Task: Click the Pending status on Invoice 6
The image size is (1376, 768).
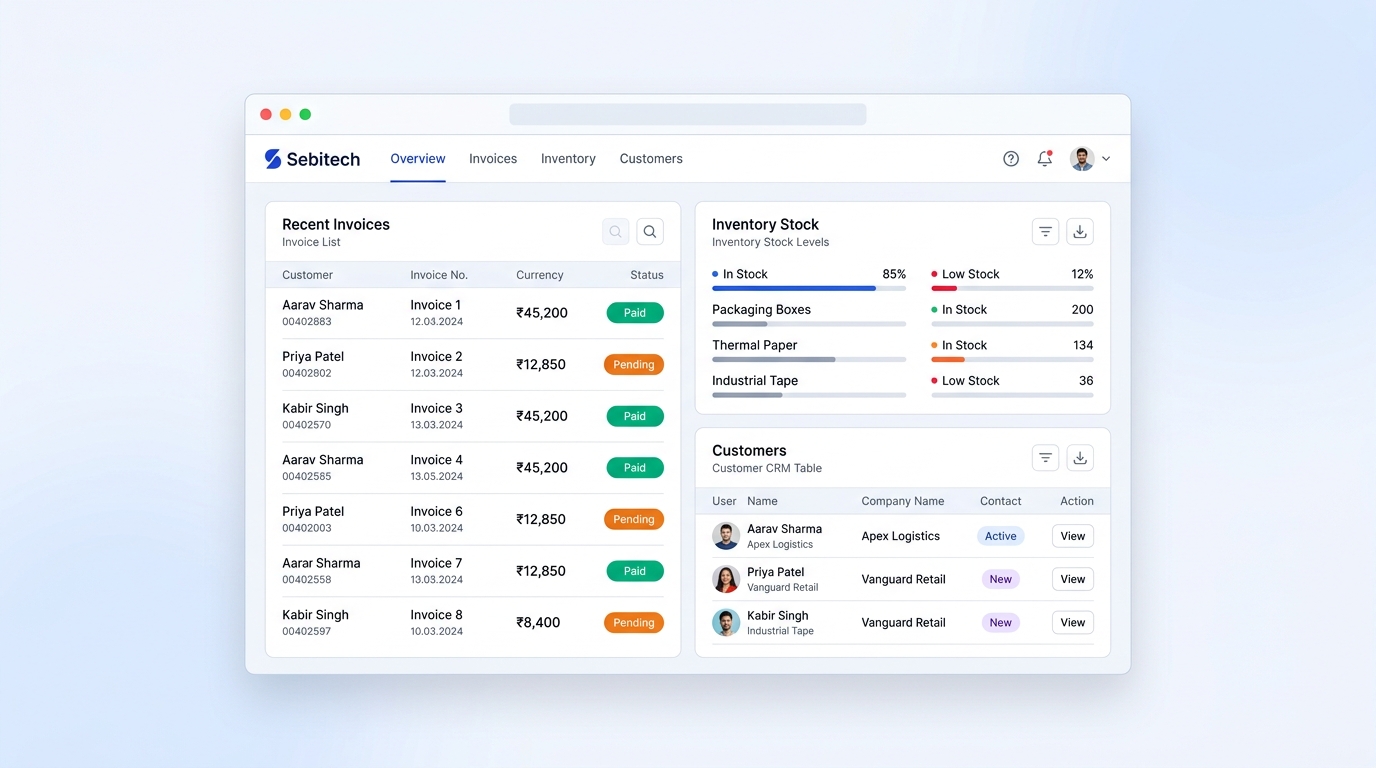Action: [634, 519]
